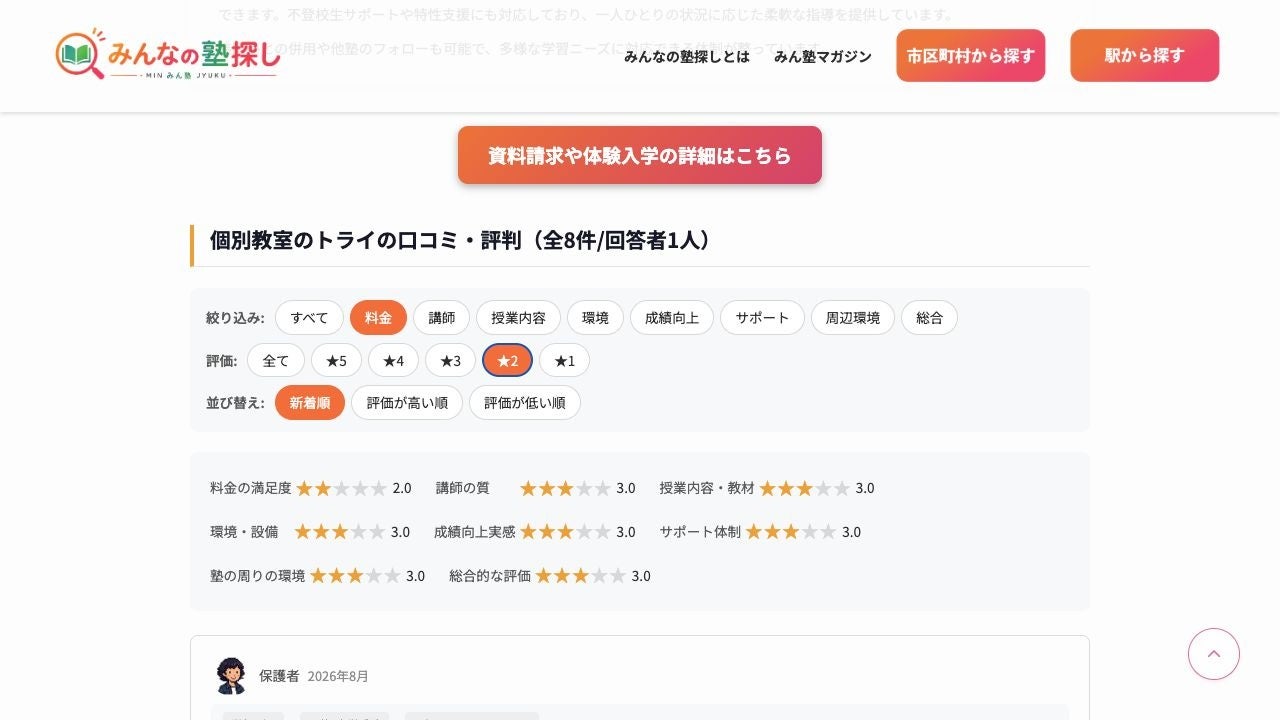Filter by ★4 rating
The image size is (1280, 720).
tap(393, 361)
